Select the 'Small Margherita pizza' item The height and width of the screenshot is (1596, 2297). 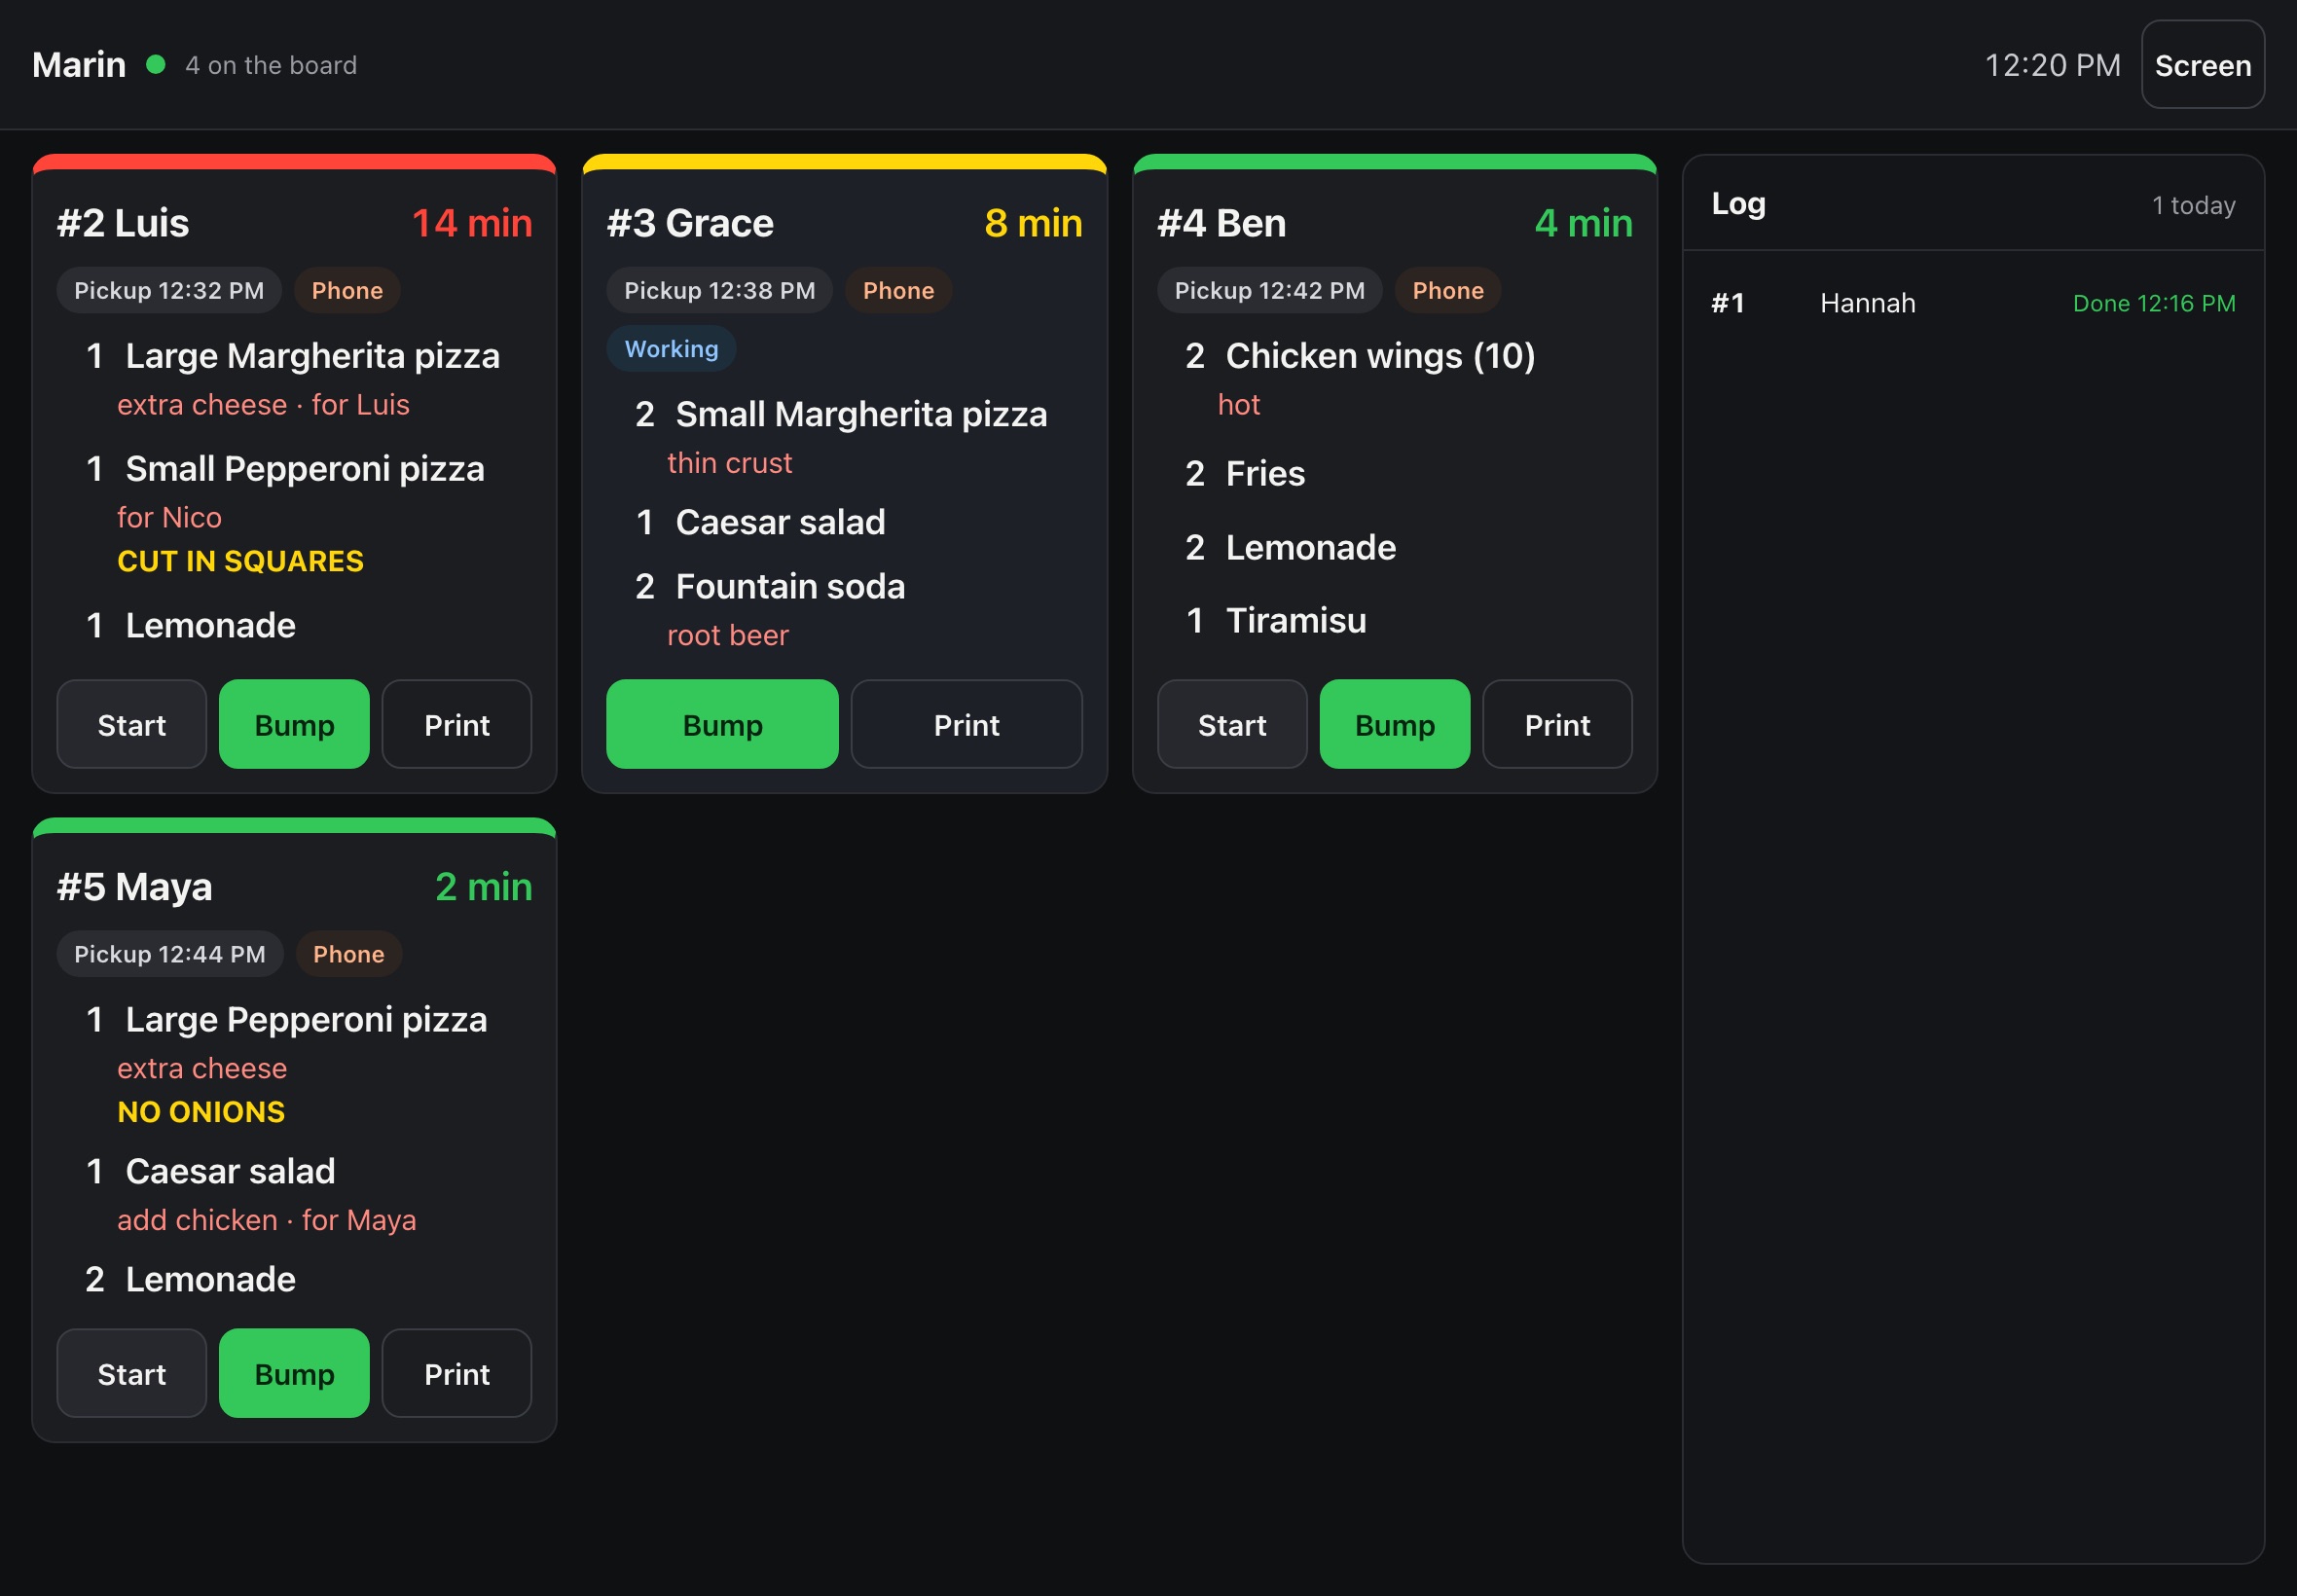coord(861,414)
